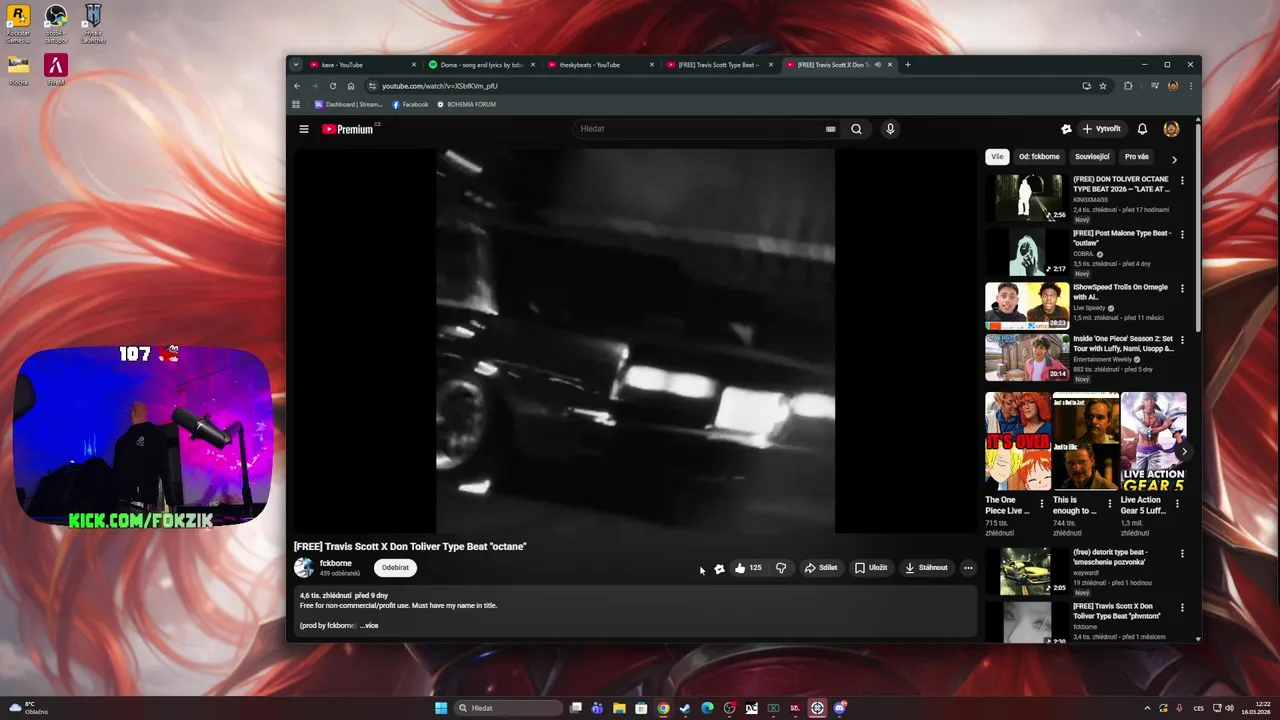This screenshot has height=720, width=1280.
Task: Expand the description via '...více'
Action: coord(369,626)
